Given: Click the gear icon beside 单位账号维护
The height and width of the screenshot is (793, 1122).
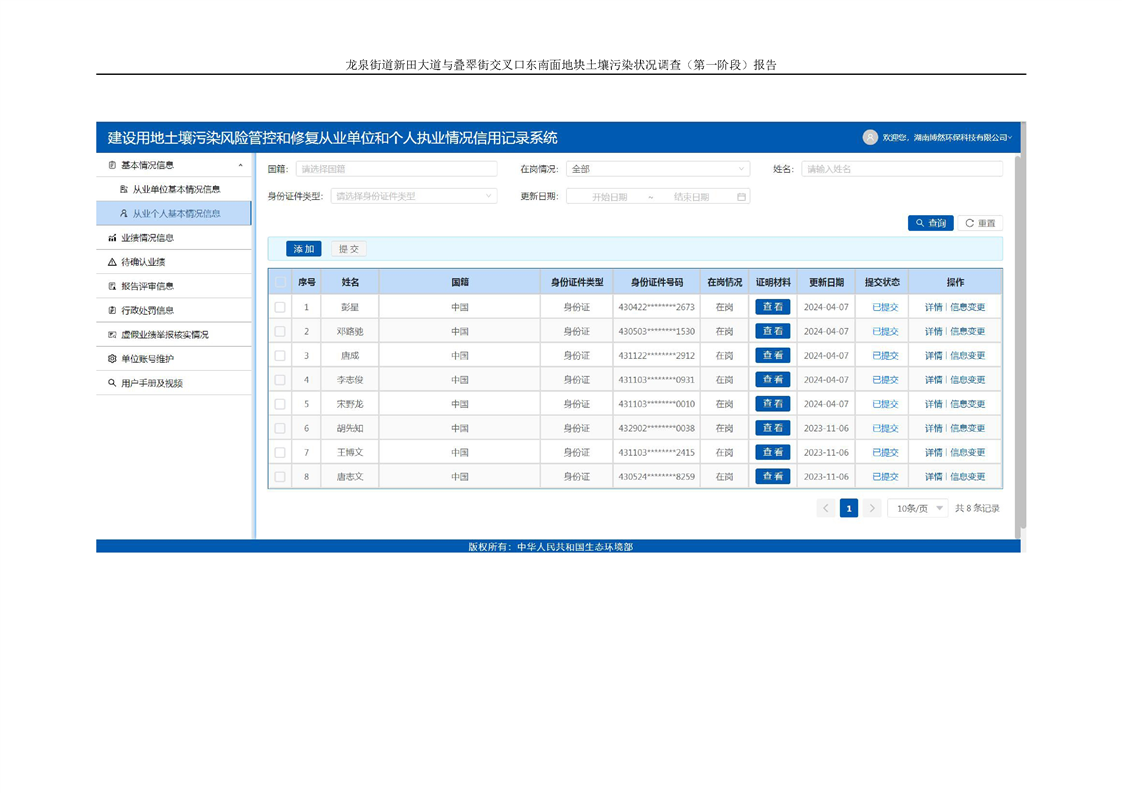Looking at the screenshot, I should (112, 359).
